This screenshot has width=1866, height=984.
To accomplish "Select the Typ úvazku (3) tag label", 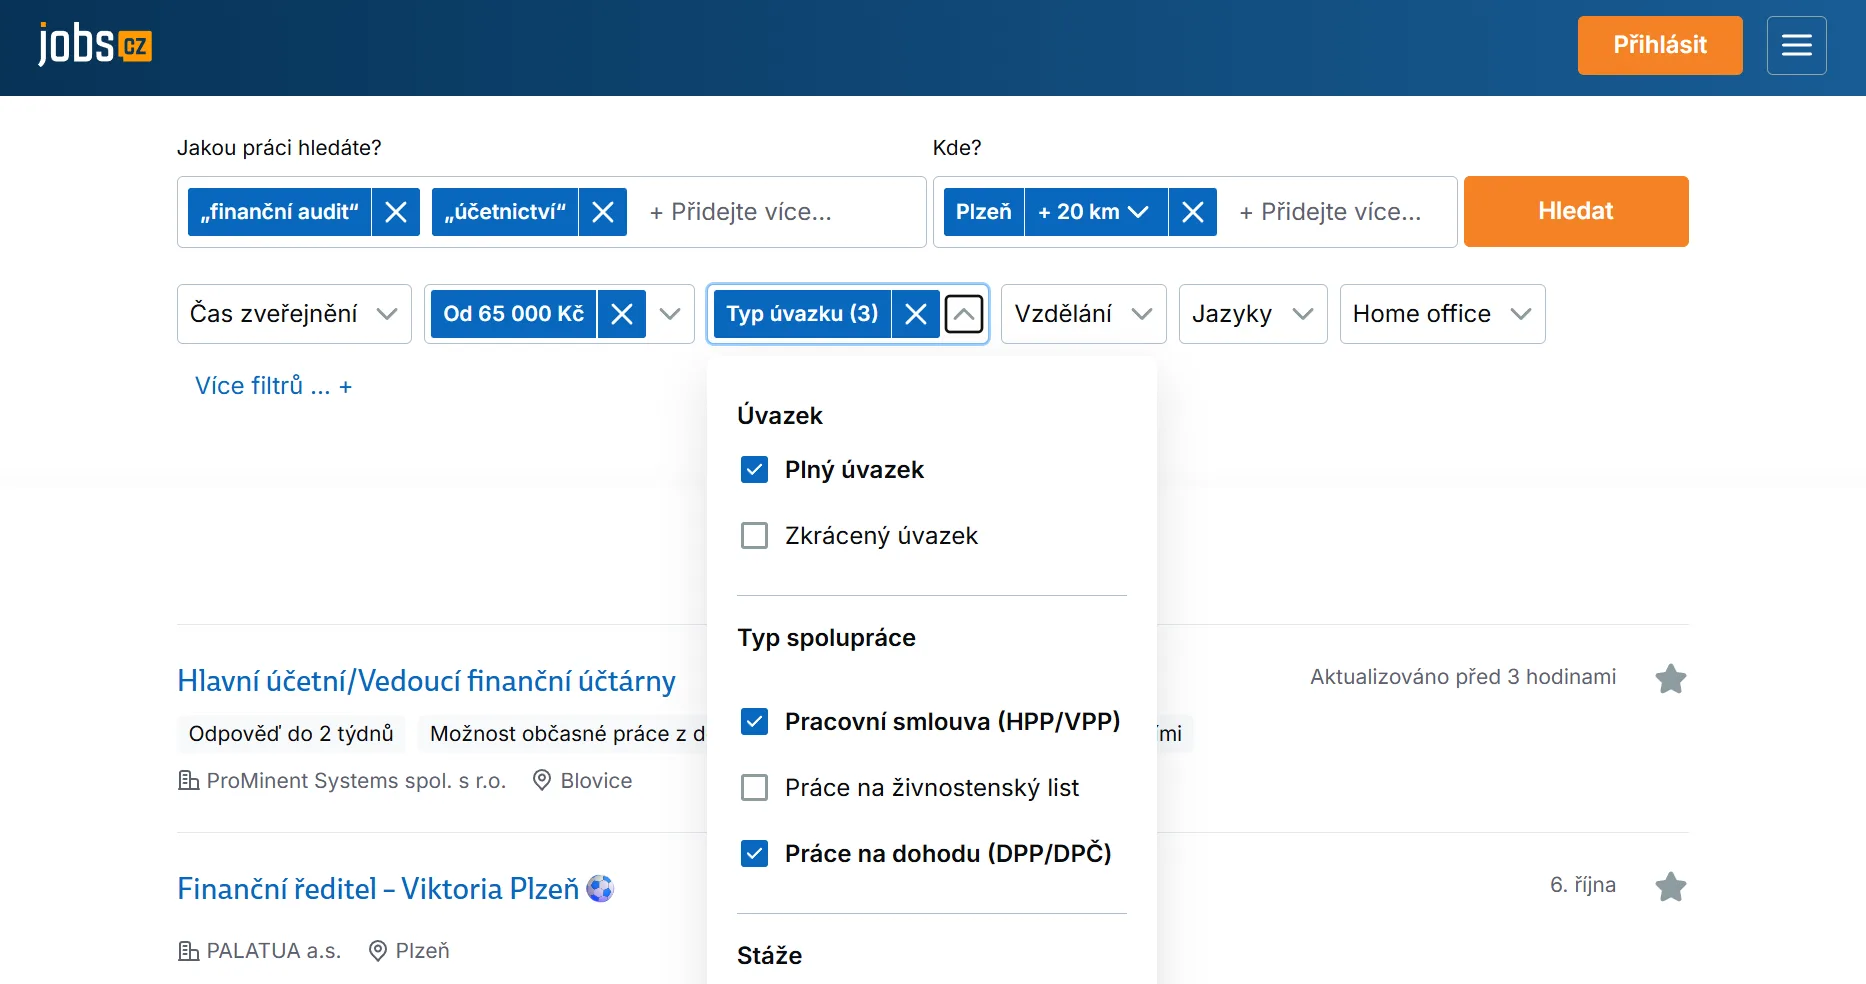I will [802, 314].
